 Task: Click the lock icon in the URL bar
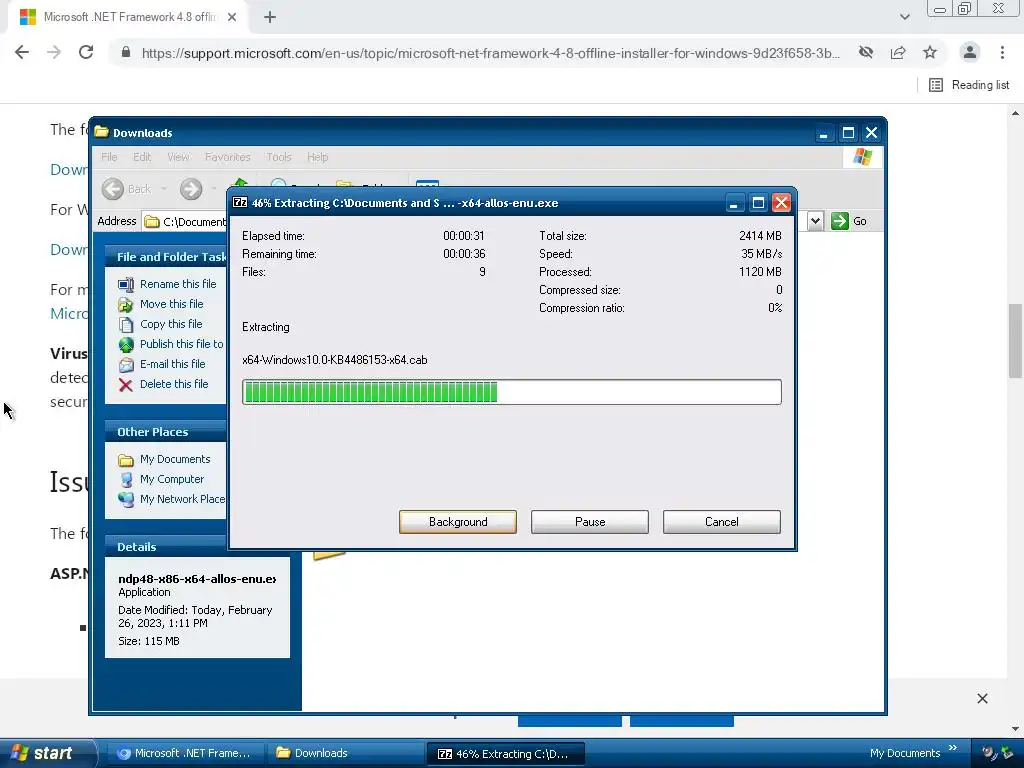[x=126, y=52]
